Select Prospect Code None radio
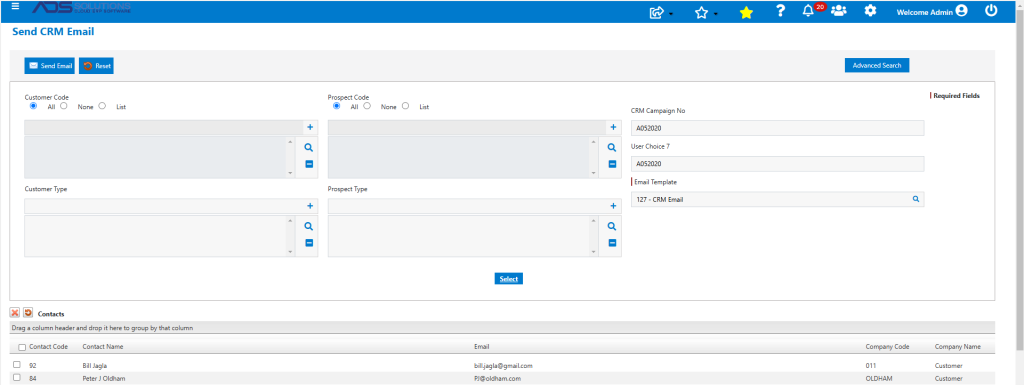1024x385 pixels. point(367,106)
